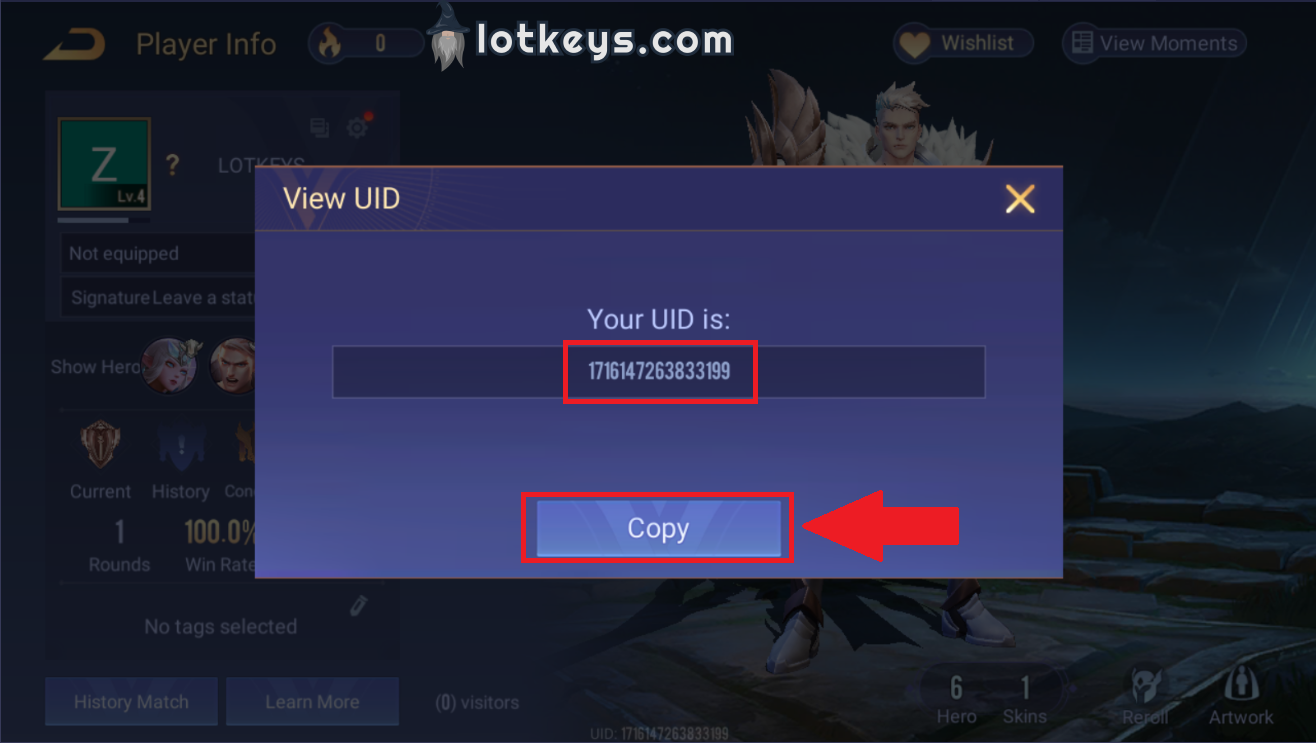Open profile settings gear icon
Image resolution: width=1316 pixels, height=743 pixels.
pos(358,127)
